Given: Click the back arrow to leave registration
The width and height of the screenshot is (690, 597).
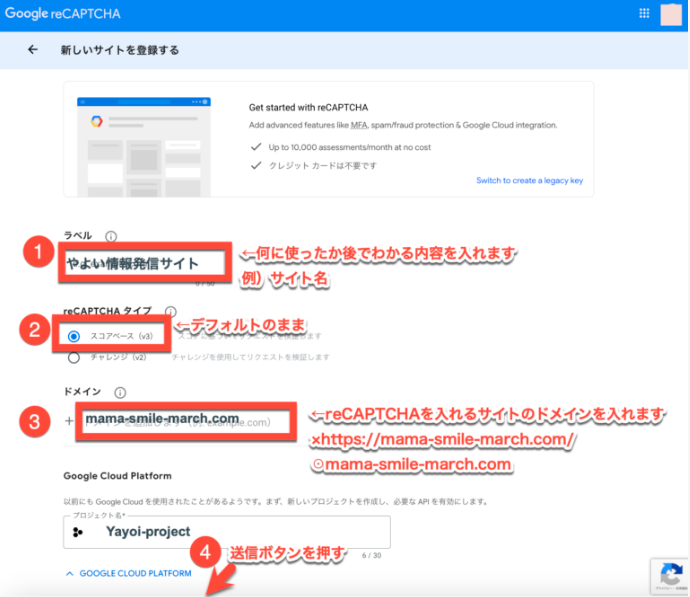Looking at the screenshot, I should (x=33, y=49).
